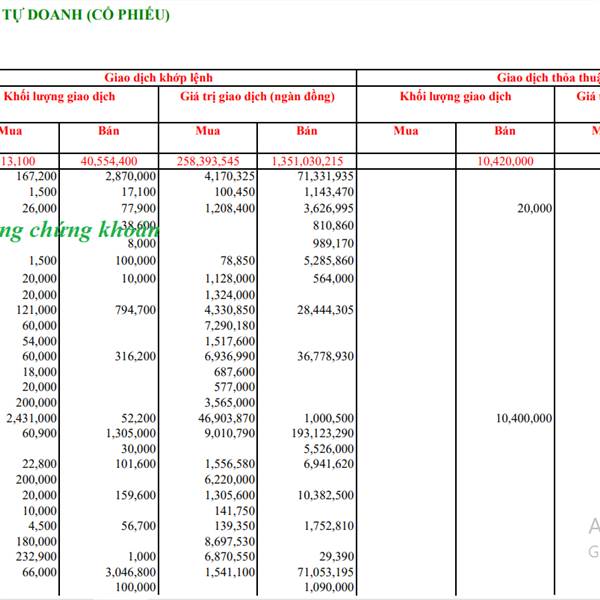Click the cell '3,046,800'

(131, 572)
